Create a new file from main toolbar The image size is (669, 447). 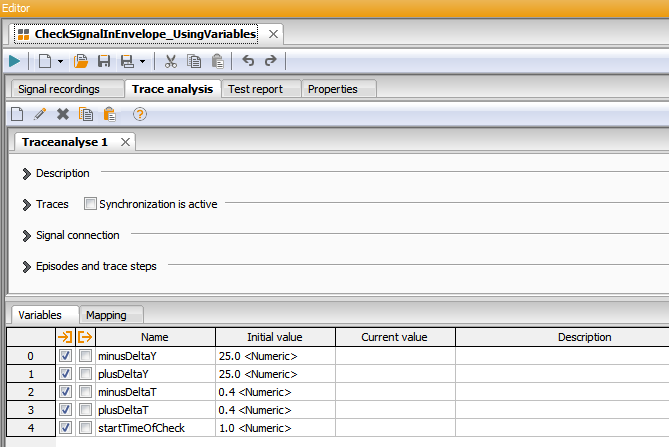pos(45,61)
